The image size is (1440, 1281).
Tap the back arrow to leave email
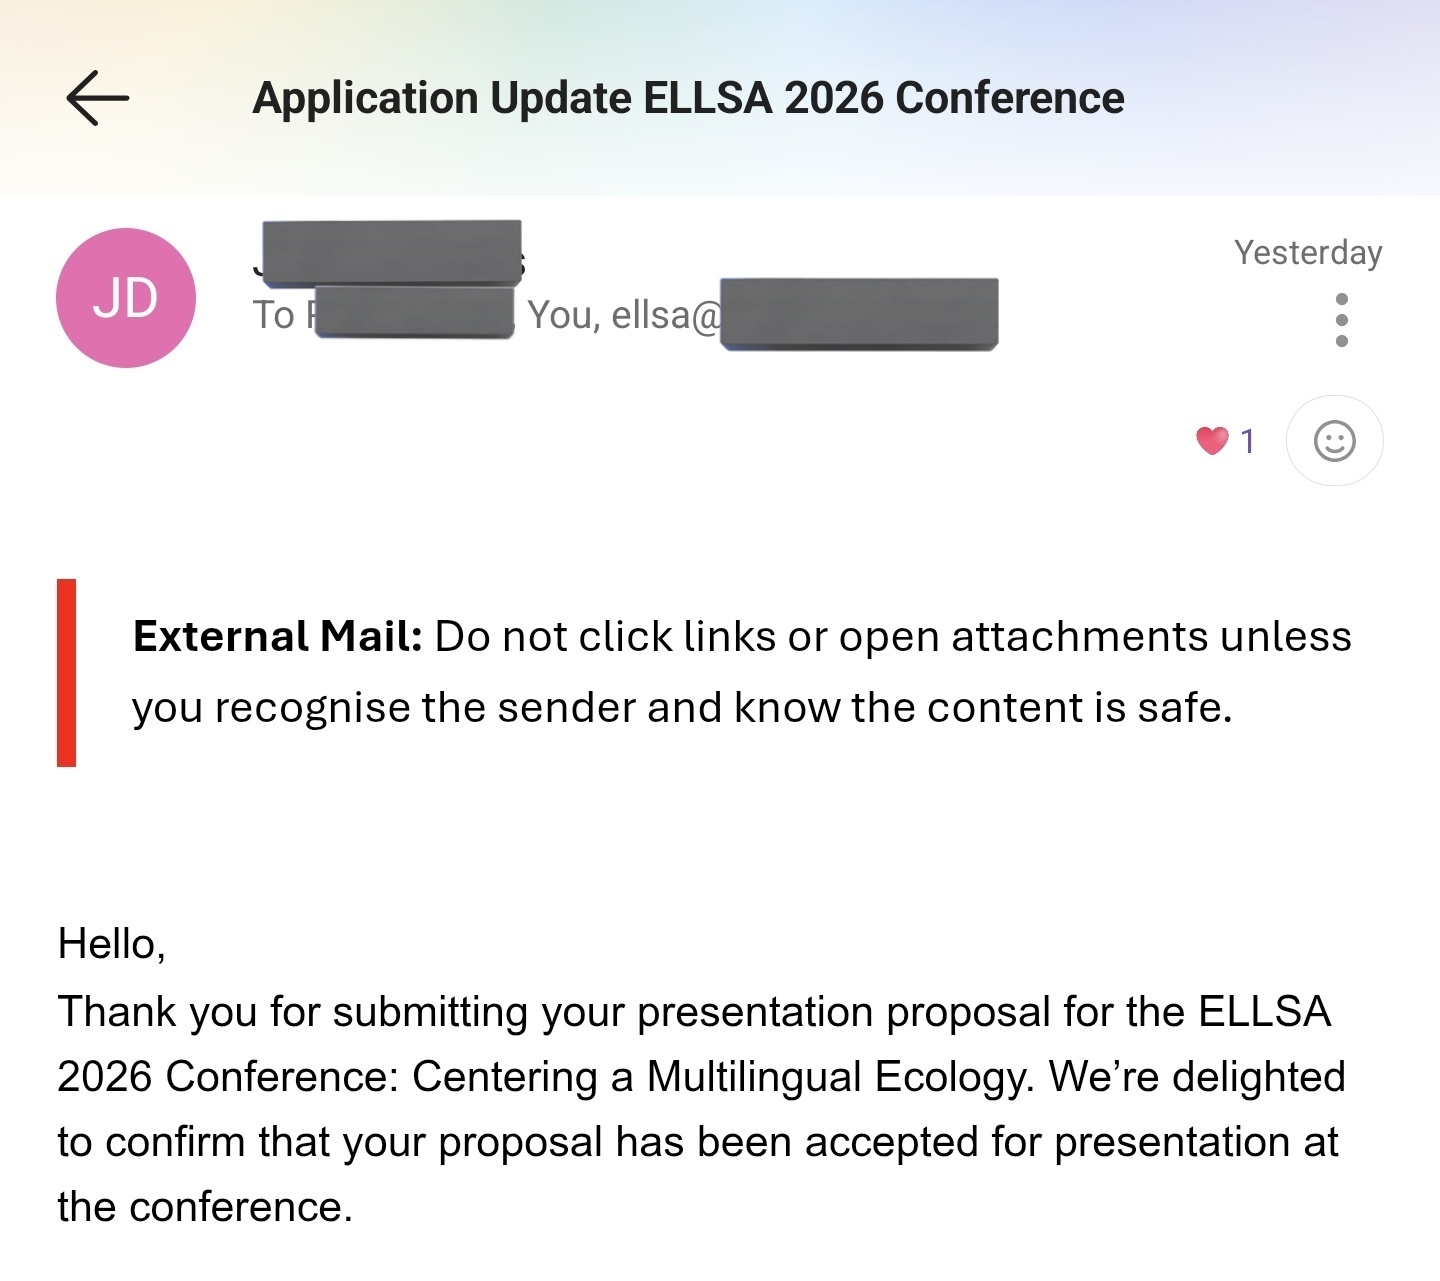coord(97,98)
